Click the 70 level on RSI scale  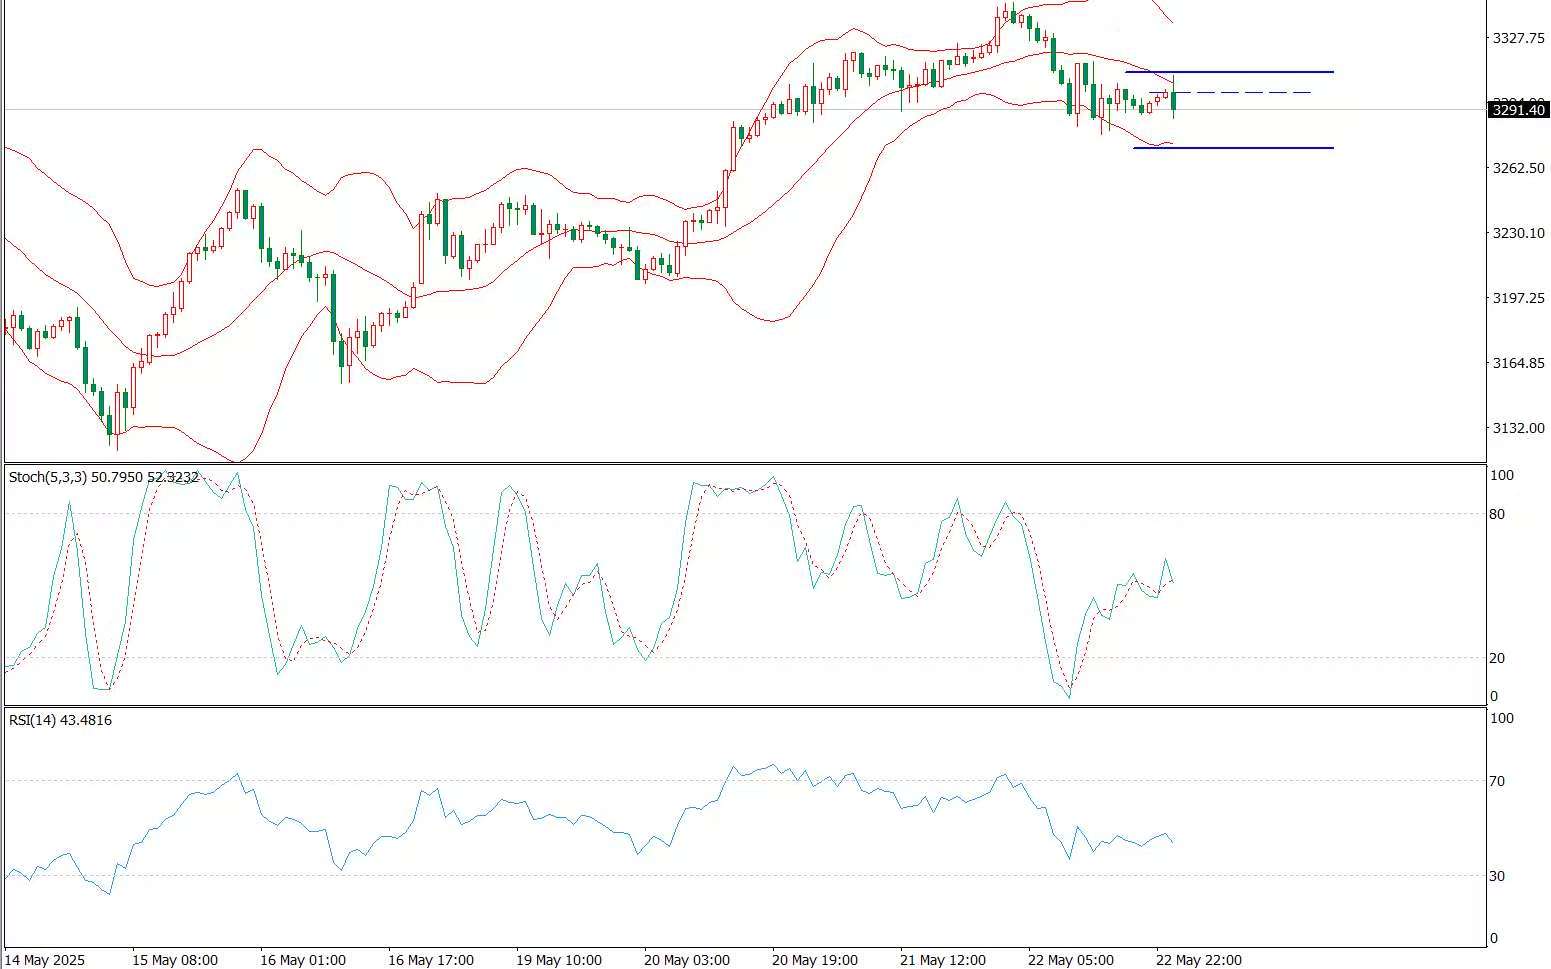point(1497,781)
